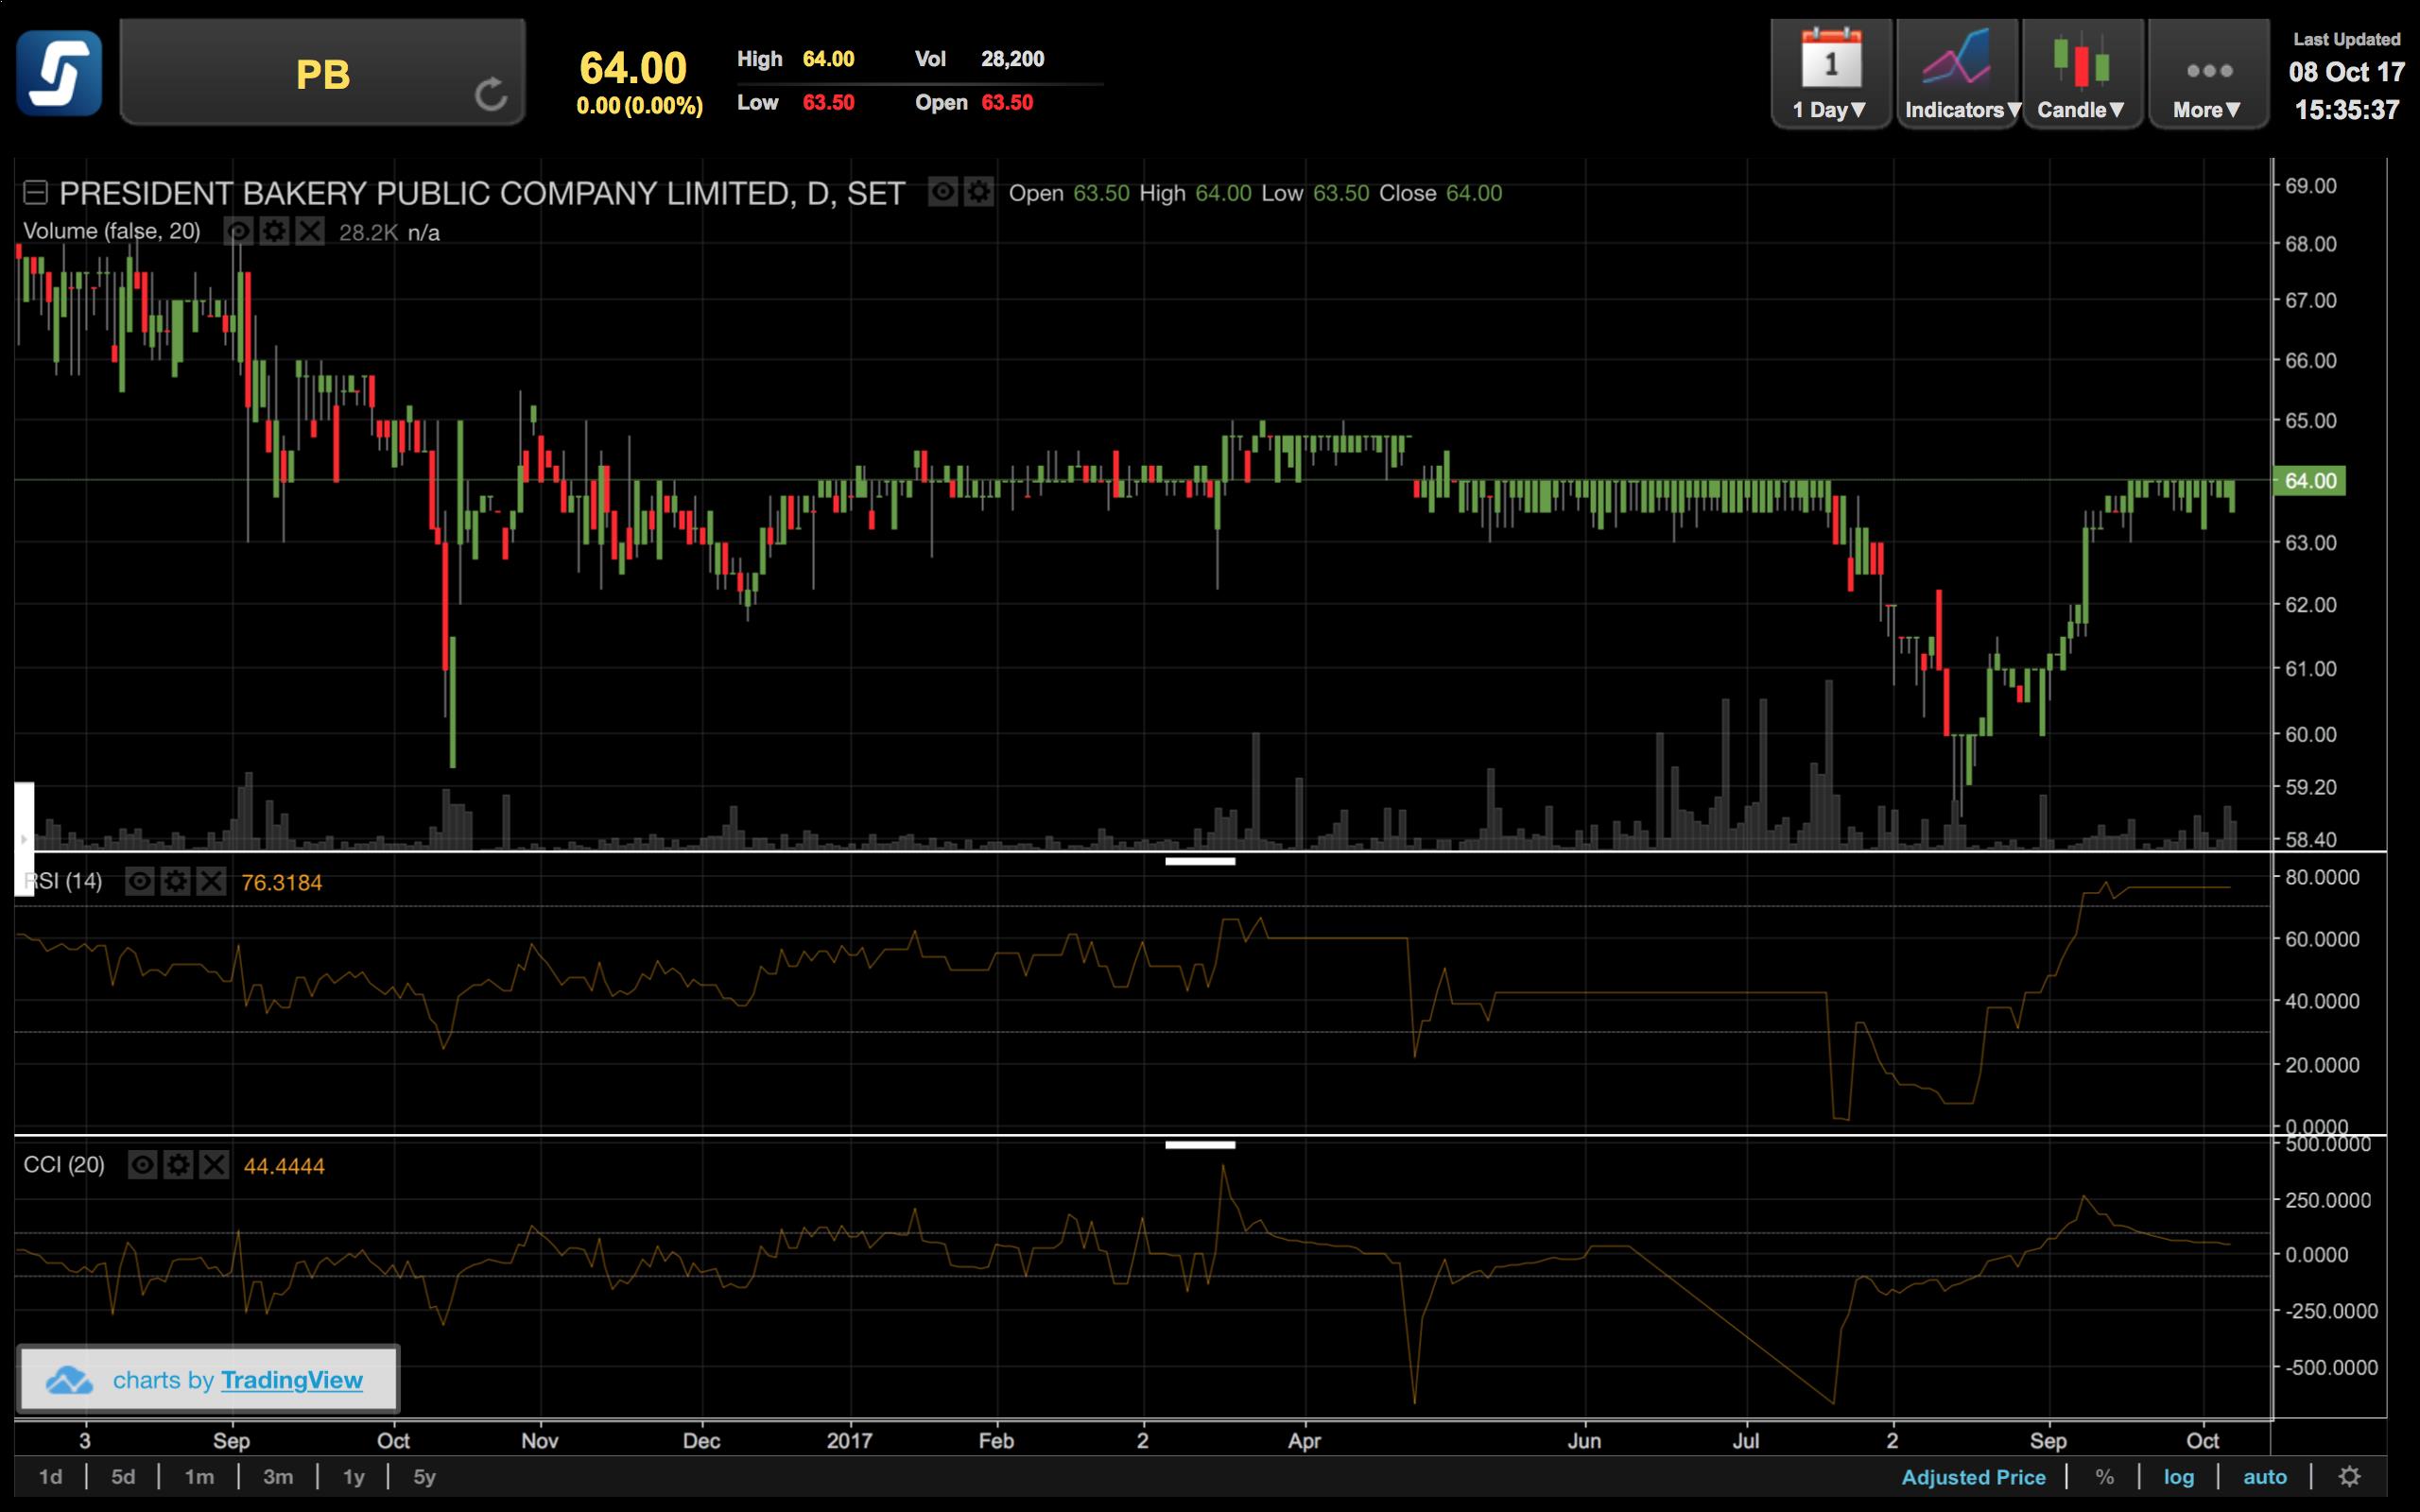Viewport: 2420px width, 1512px height.
Task: Toggle visibility of the CCI indicator
Action: click(x=143, y=1165)
